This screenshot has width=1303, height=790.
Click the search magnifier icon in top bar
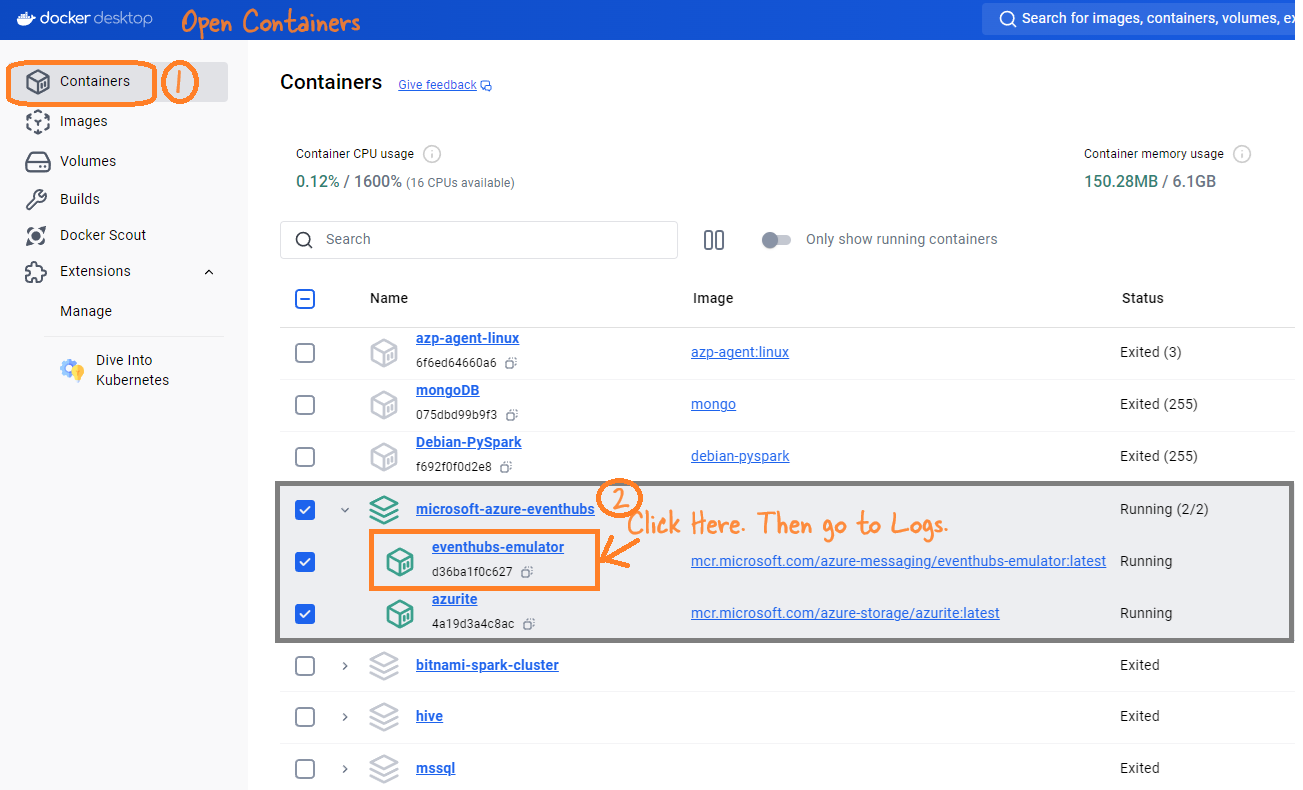1008,19
